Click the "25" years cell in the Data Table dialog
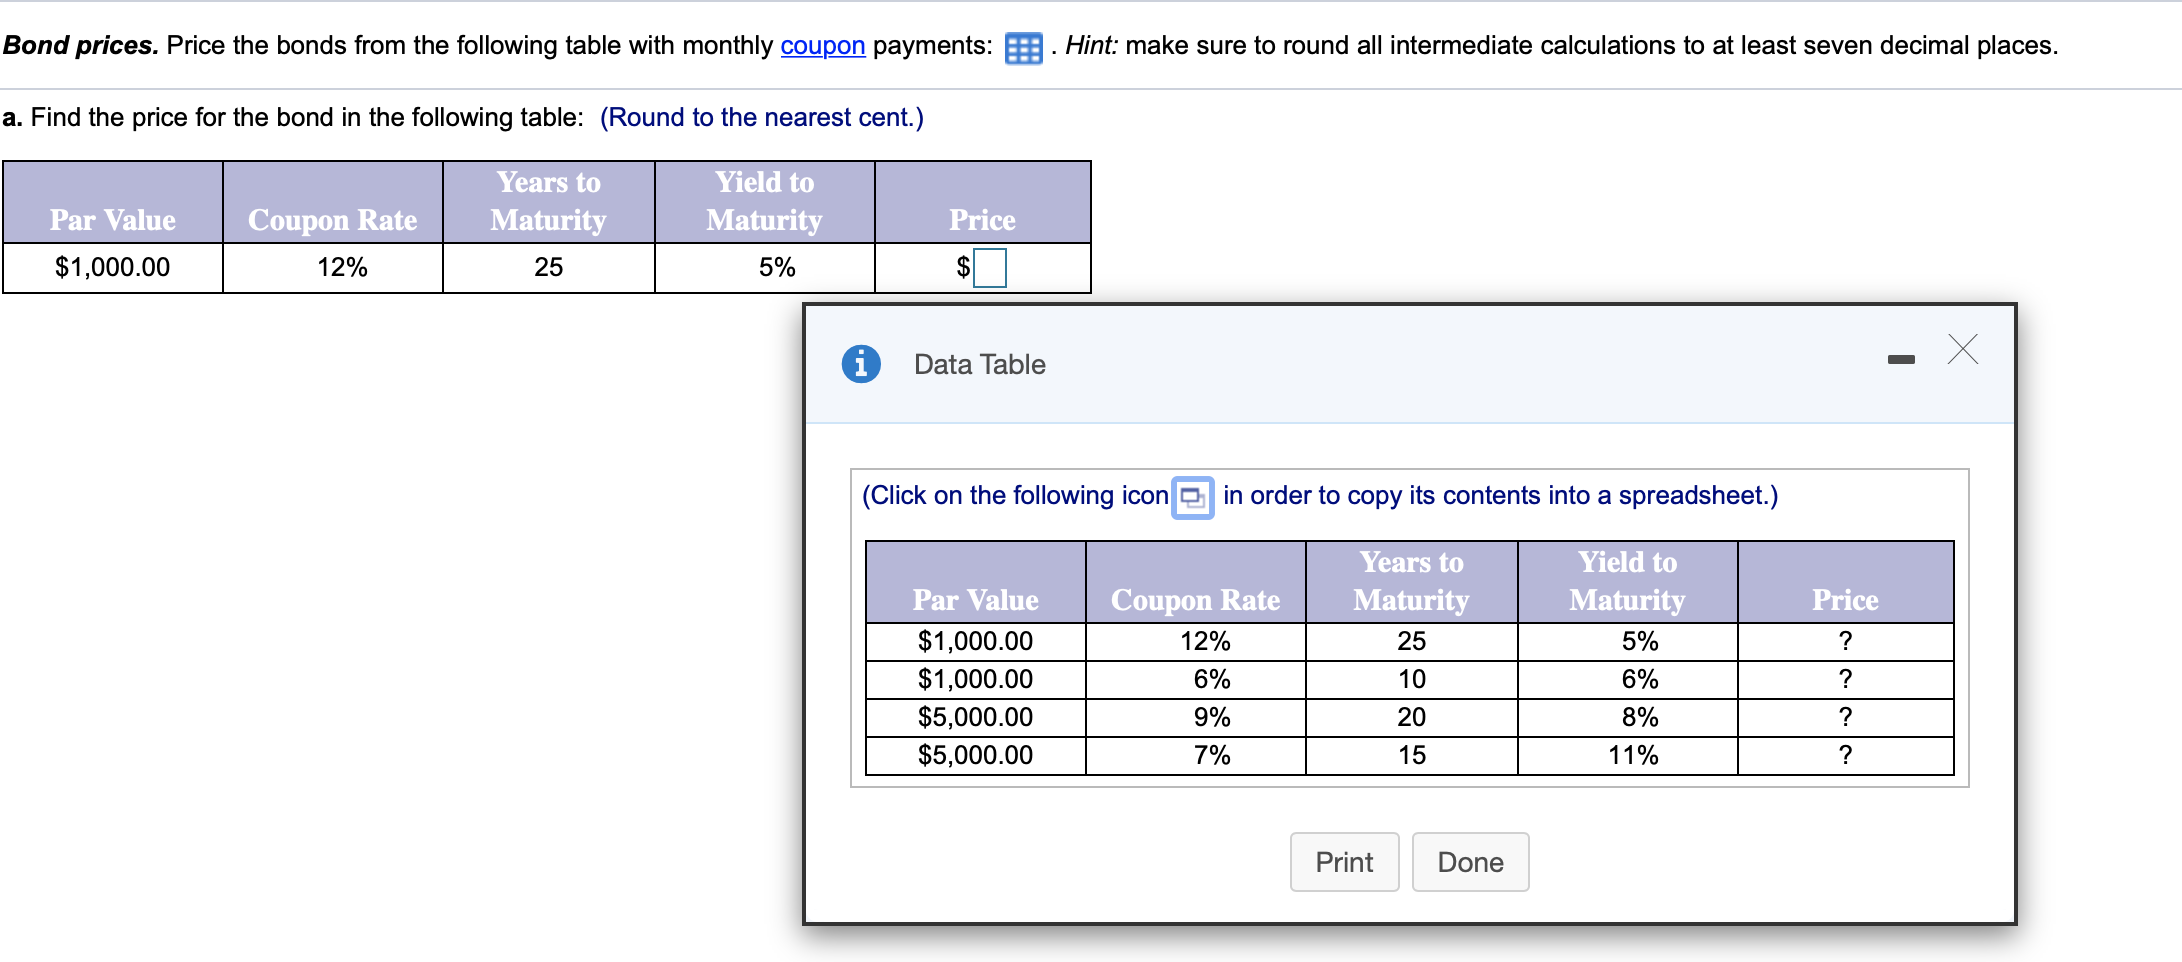Screen dimensions: 2182x962 (1411, 641)
